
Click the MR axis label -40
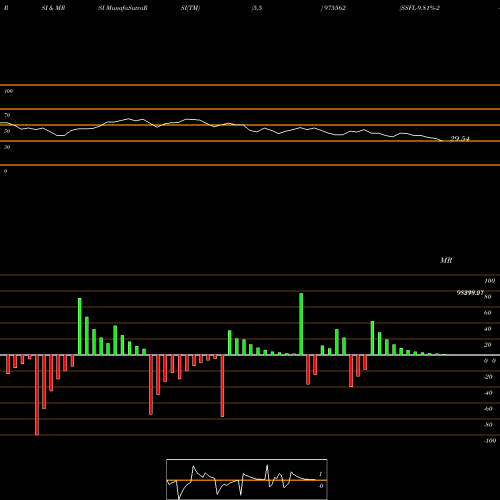488,393
